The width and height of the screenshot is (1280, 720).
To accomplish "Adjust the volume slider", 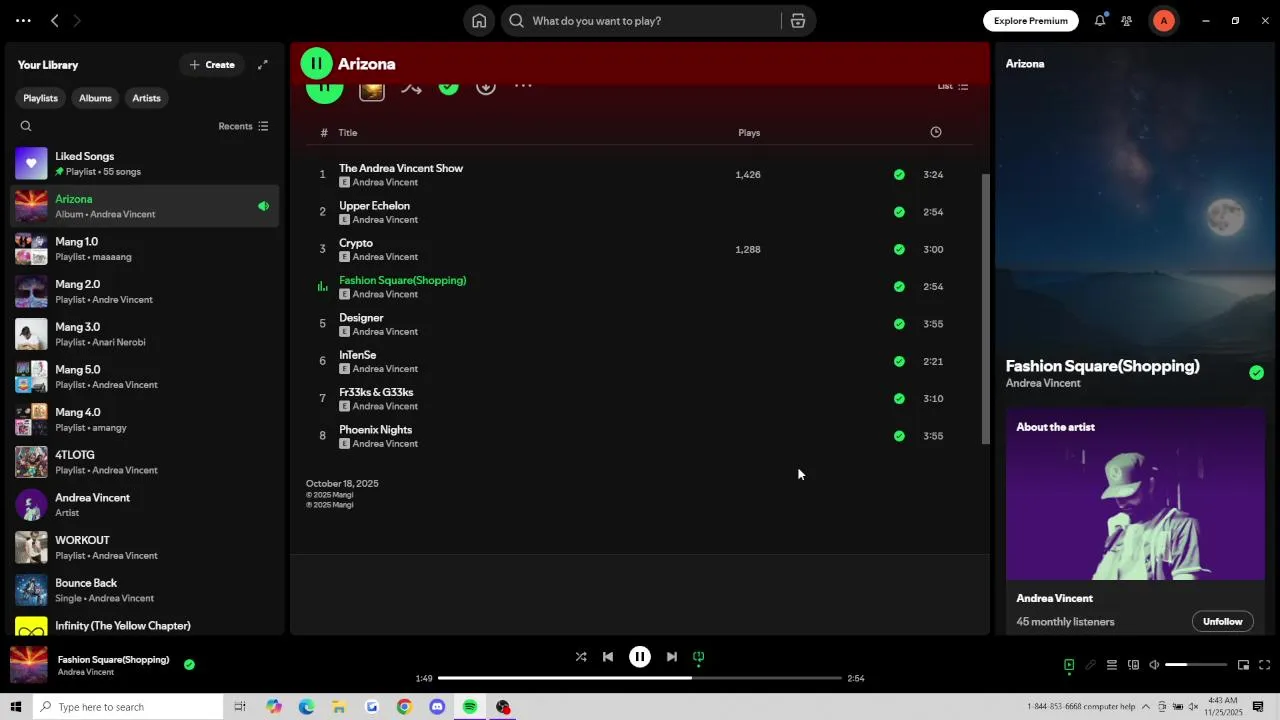I will tap(1196, 665).
